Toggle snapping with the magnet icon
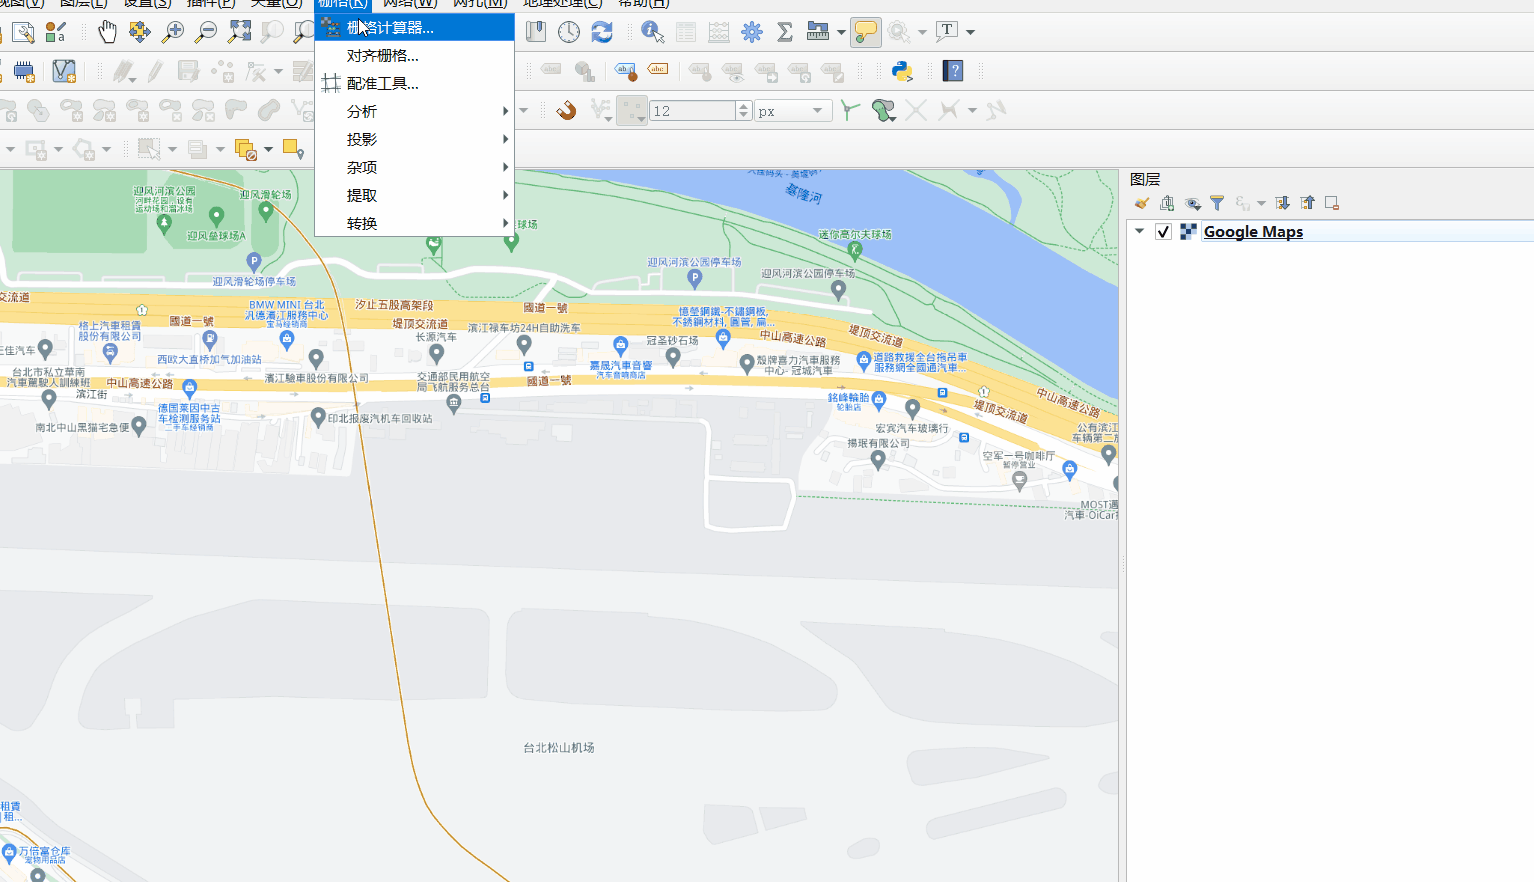This screenshot has width=1534, height=882. point(566,110)
